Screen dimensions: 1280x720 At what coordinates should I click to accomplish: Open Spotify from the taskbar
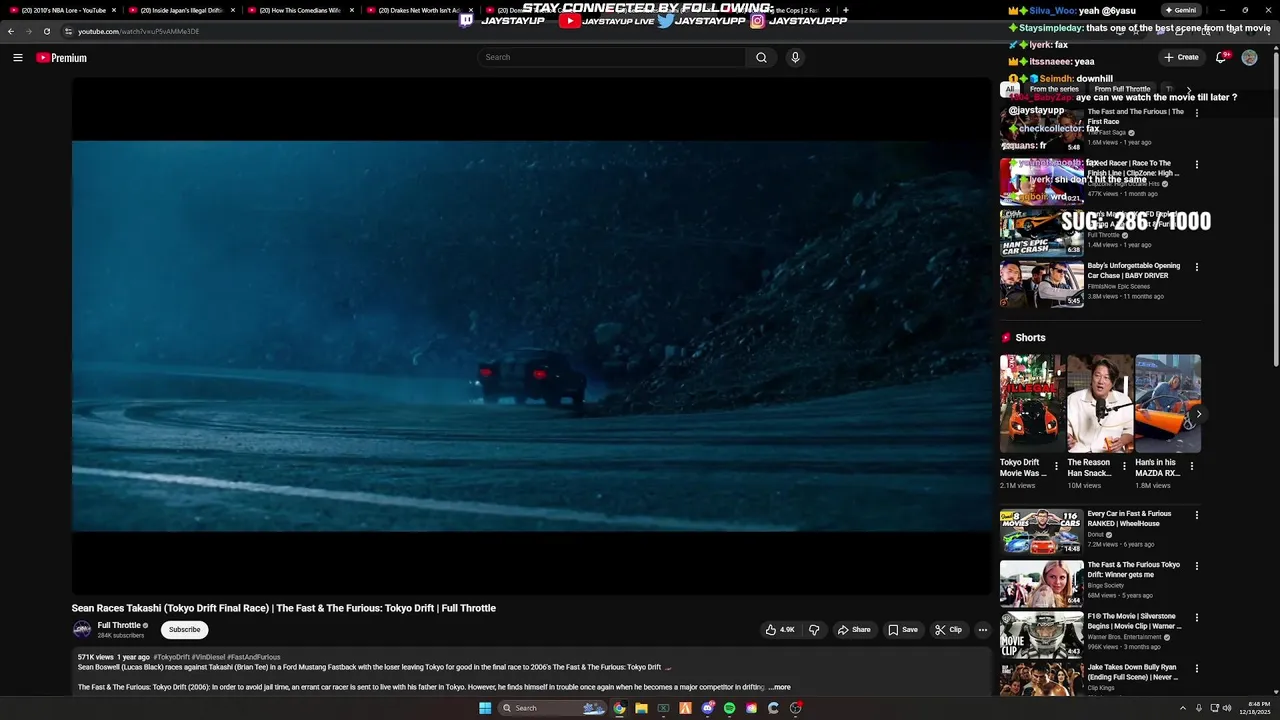(729, 708)
